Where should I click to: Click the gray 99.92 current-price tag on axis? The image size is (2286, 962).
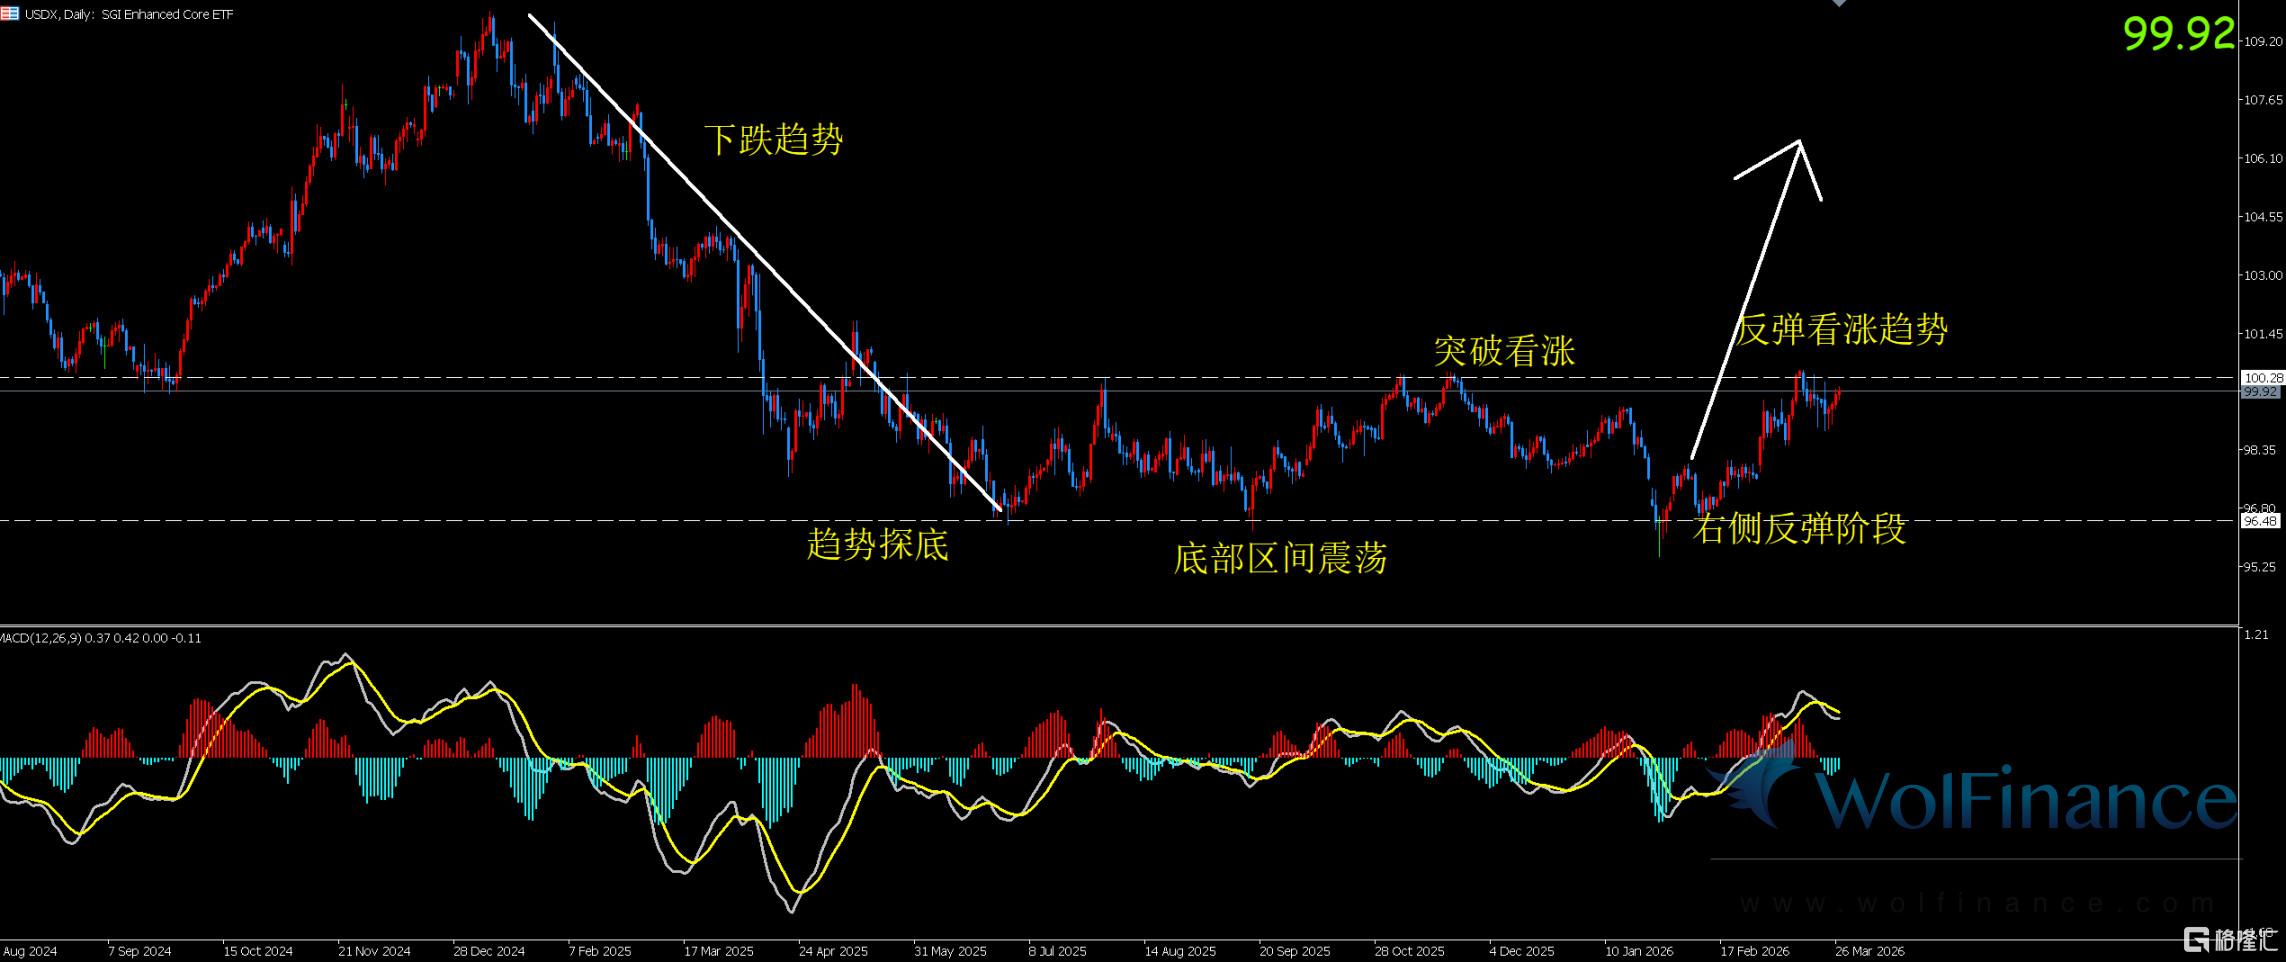coord(2262,392)
